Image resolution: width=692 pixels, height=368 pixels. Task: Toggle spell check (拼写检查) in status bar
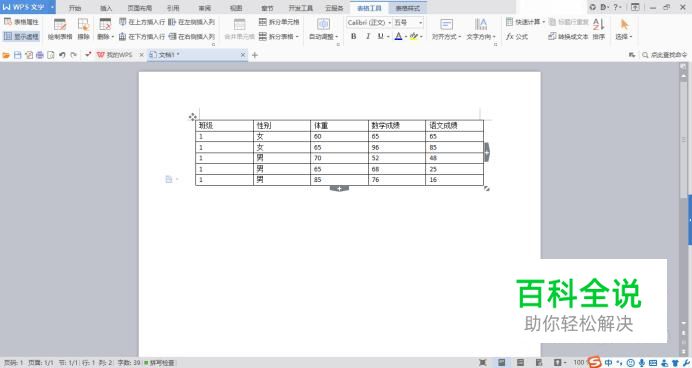pyautogui.click(x=159, y=363)
